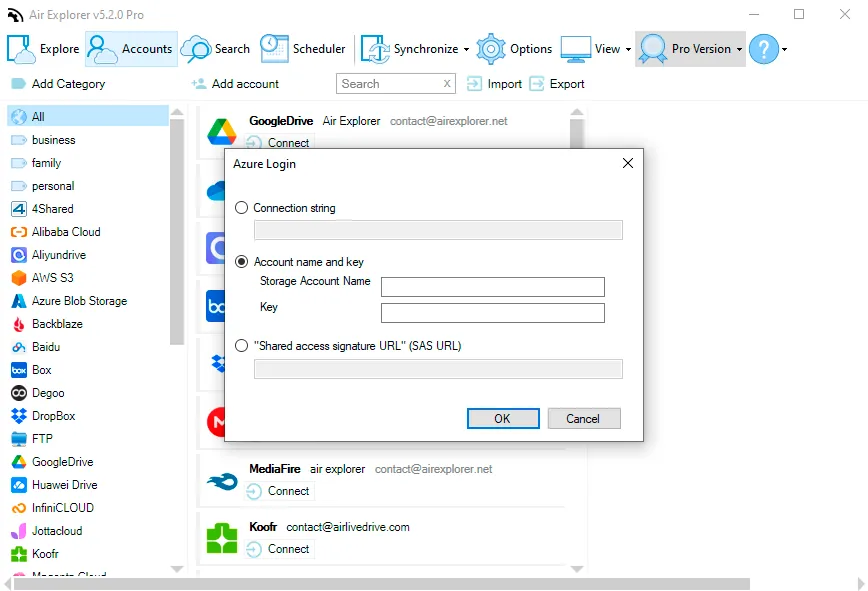Connect the MediaFire account
The width and height of the screenshot is (868, 591).
(x=279, y=491)
